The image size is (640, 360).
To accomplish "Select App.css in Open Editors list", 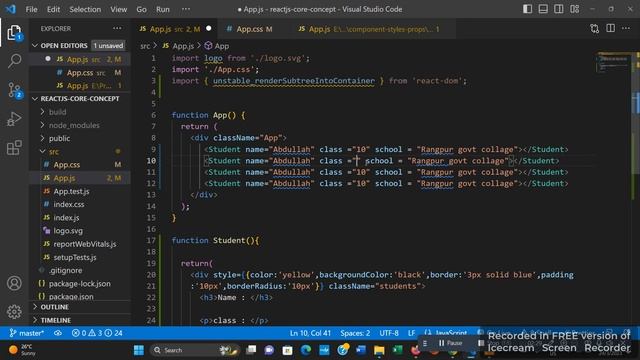I will tap(80, 73).
